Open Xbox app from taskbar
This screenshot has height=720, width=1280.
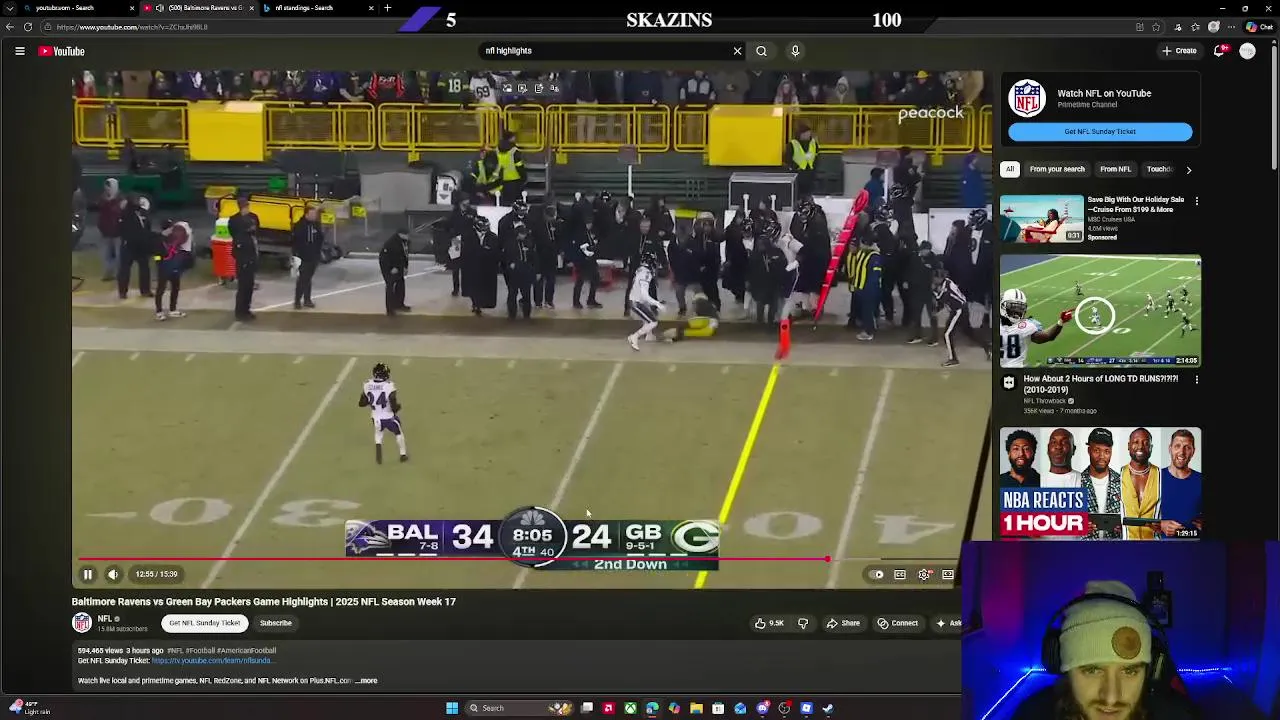pyautogui.click(x=631, y=708)
